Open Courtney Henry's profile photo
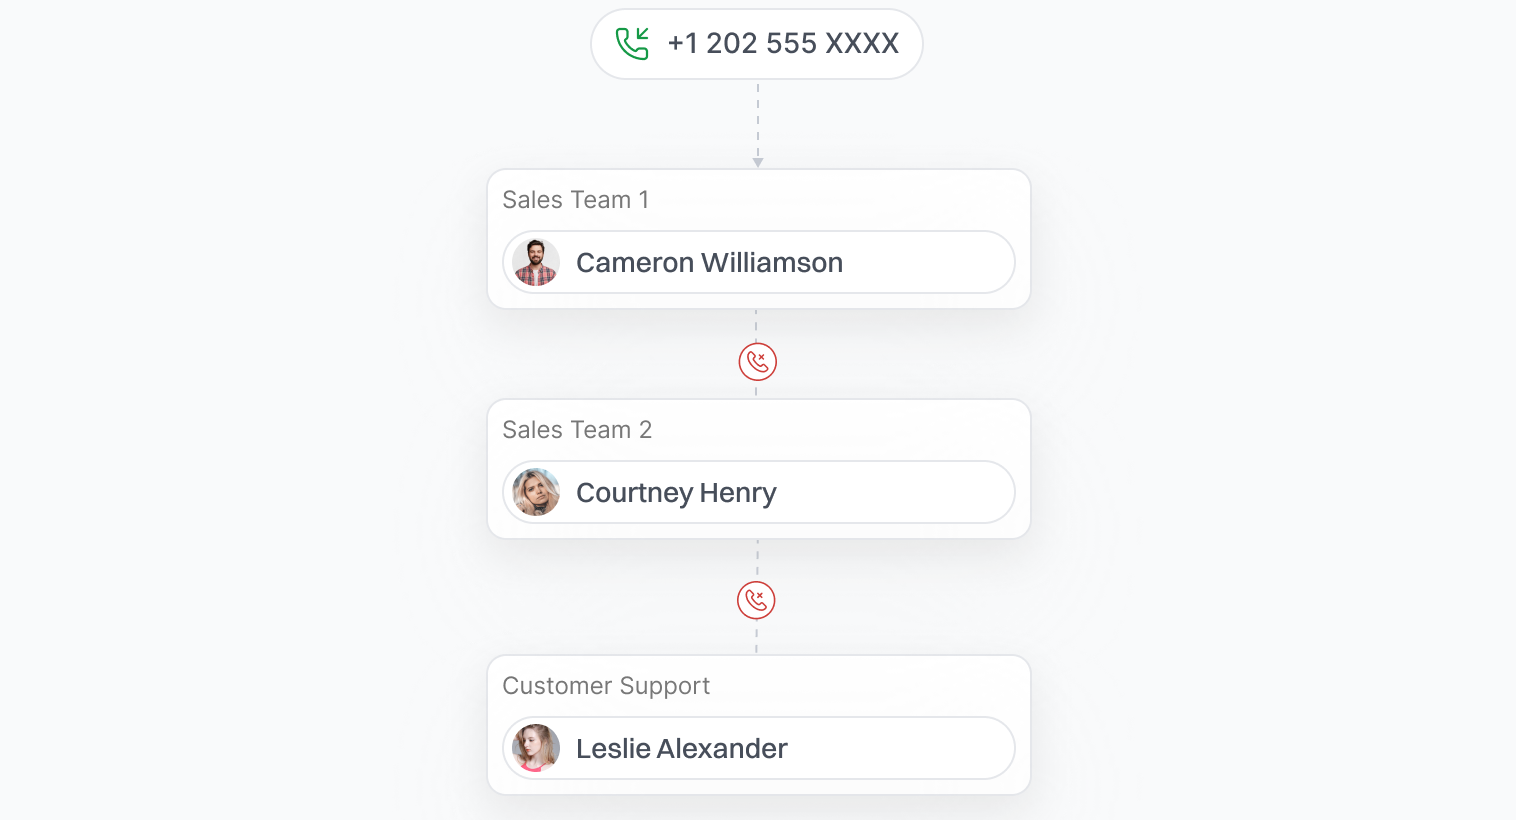 (x=536, y=493)
